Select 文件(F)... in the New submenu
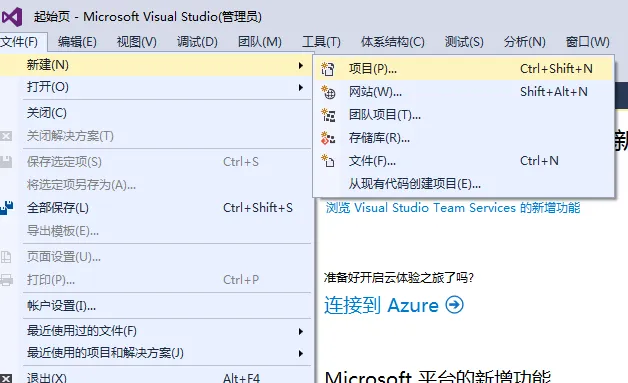The height and width of the screenshot is (383, 628). click(x=464, y=161)
